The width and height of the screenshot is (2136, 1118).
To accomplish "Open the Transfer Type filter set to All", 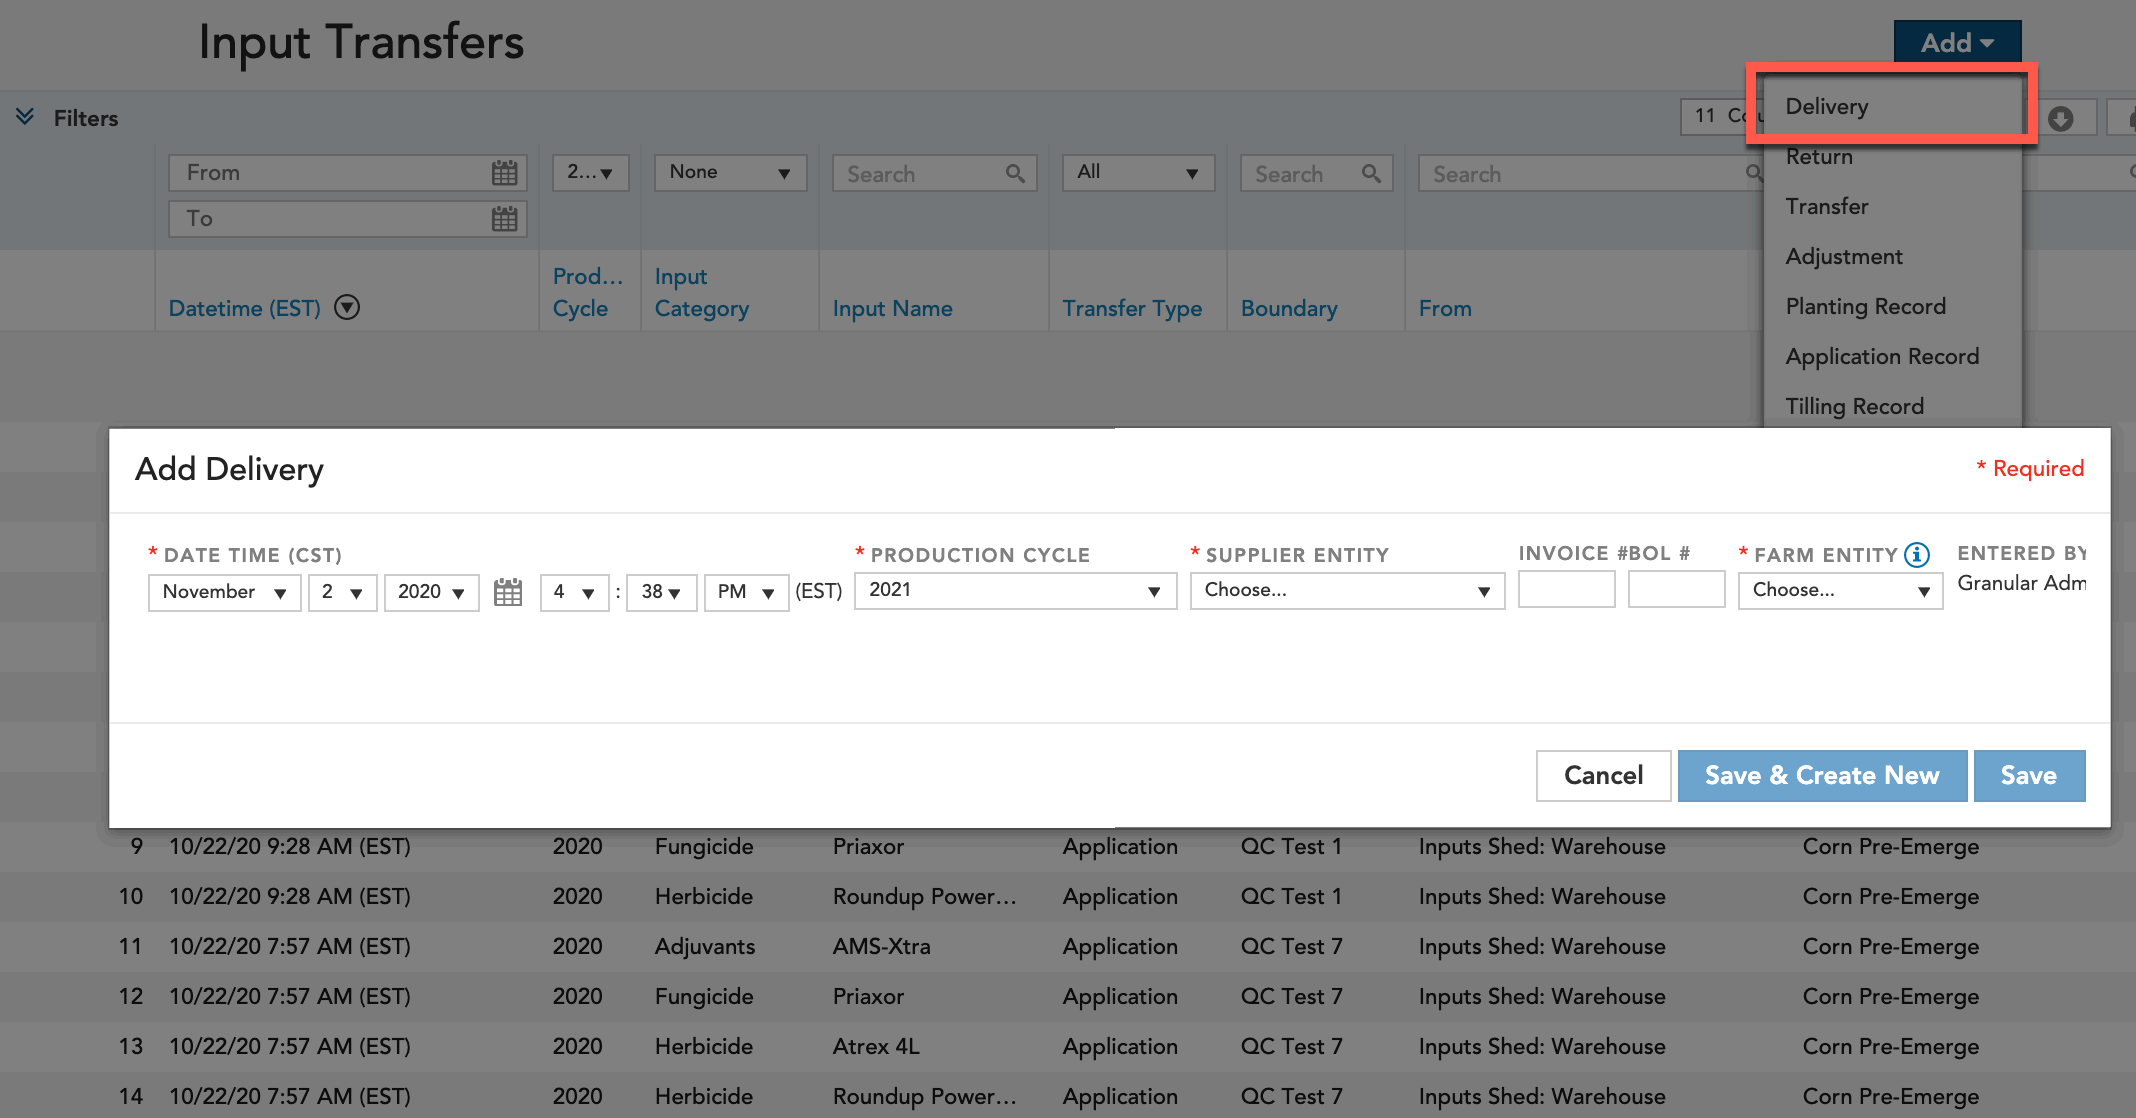I will point(1138,172).
